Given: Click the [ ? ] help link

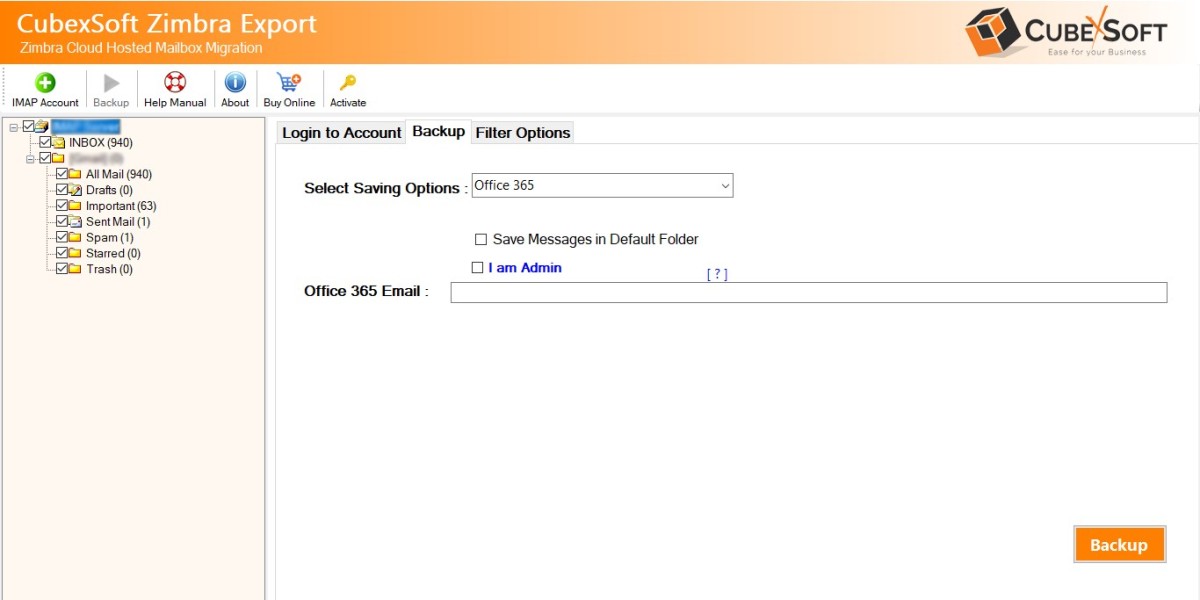Looking at the screenshot, I should [x=717, y=274].
